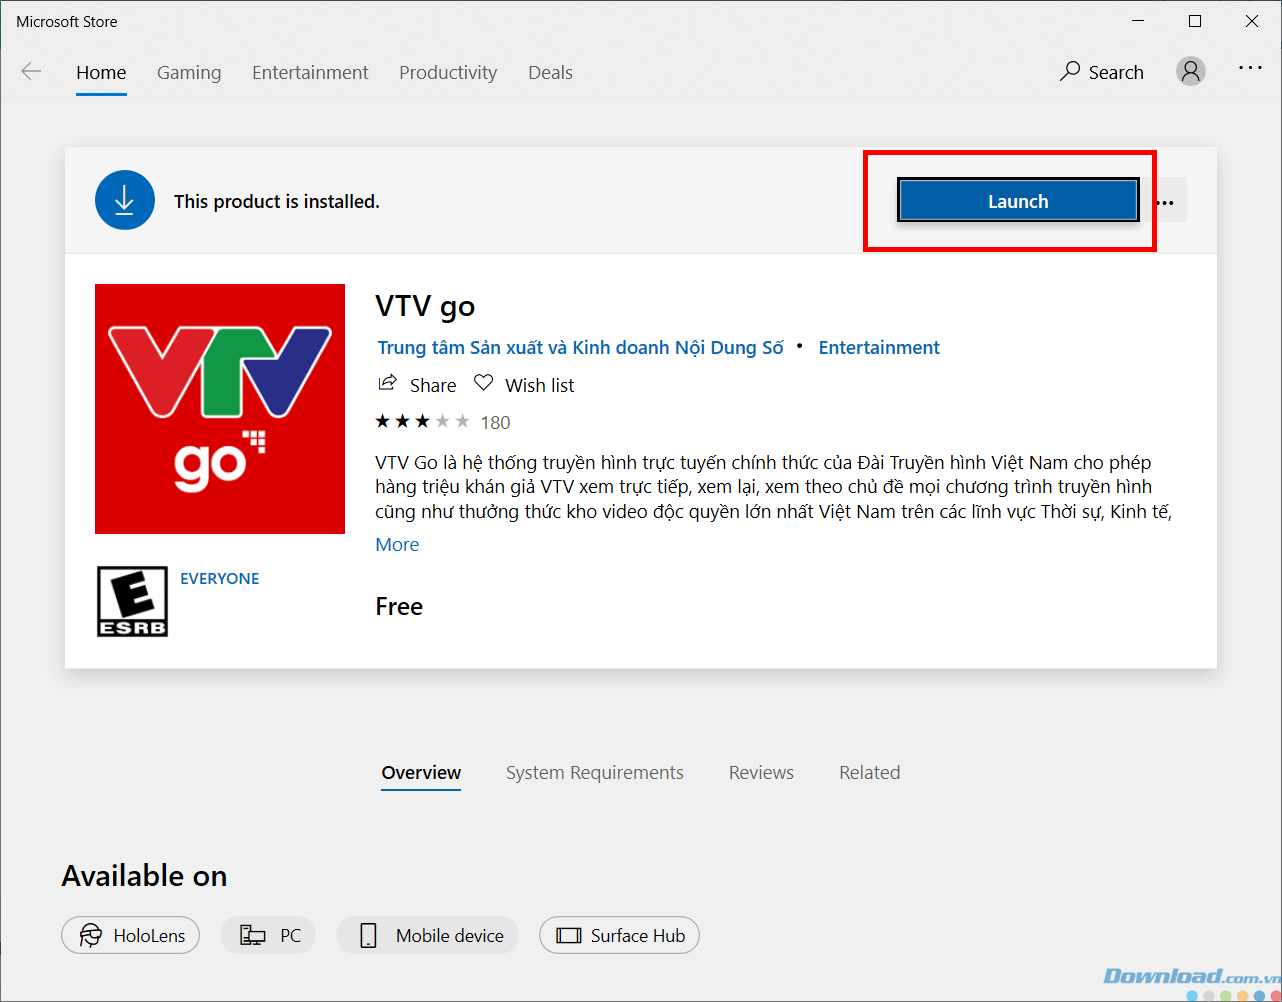This screenshot has width=1282, height=1002.
Task: Click the star rating of 180 reviews
Action: [442, 422]
